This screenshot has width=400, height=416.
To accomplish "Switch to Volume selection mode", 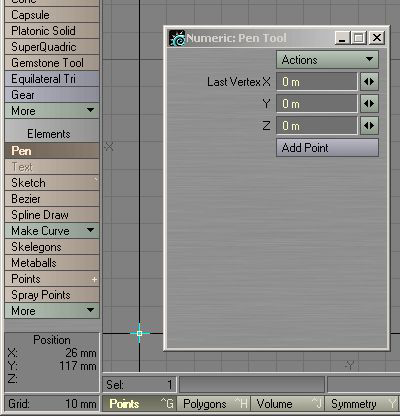I will click(287, 404).
